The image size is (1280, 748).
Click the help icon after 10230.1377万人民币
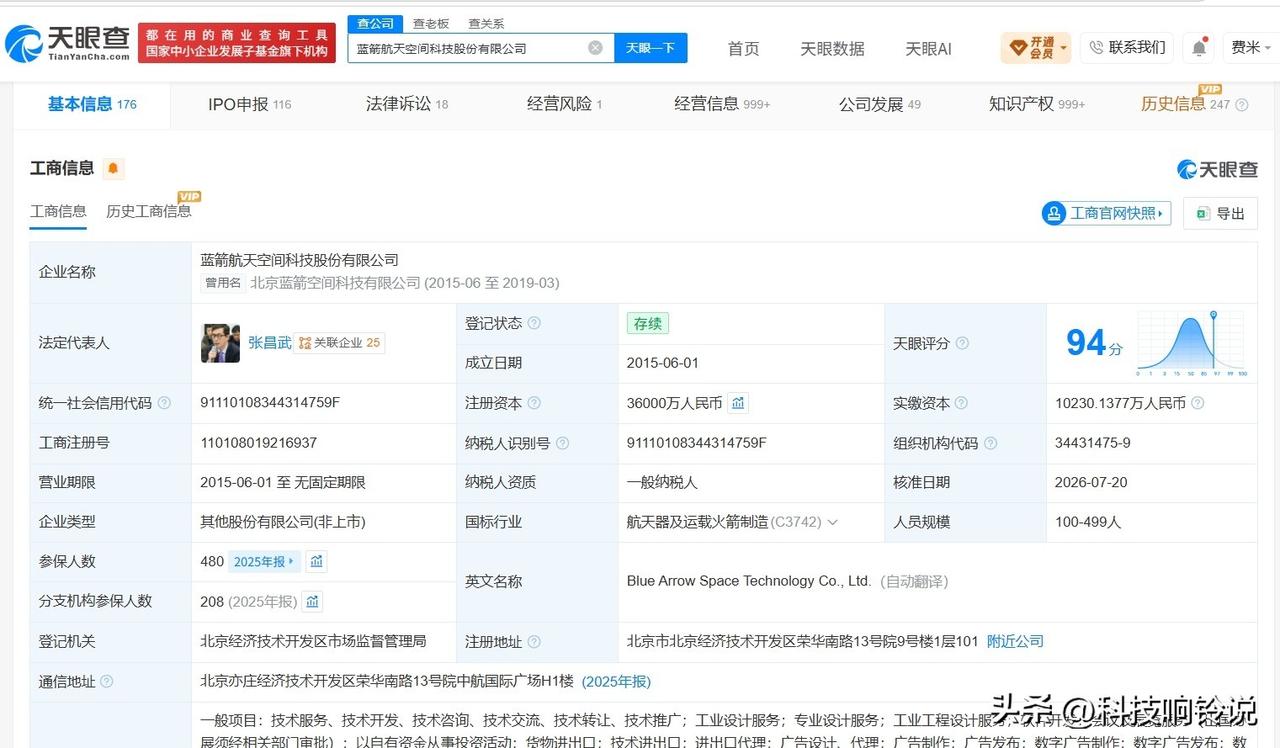tap(1197, 403)
